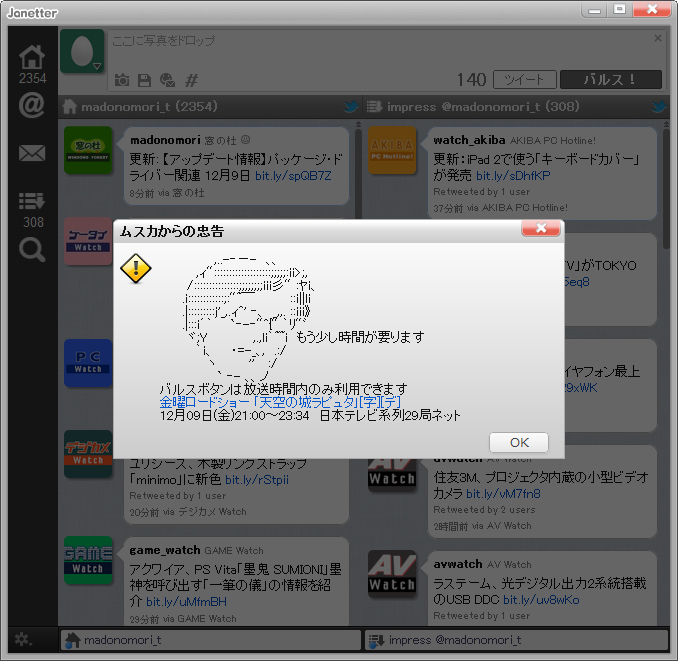Click the floppy disk save draft icon
678x661 pixels.
(x=144, y=80)
